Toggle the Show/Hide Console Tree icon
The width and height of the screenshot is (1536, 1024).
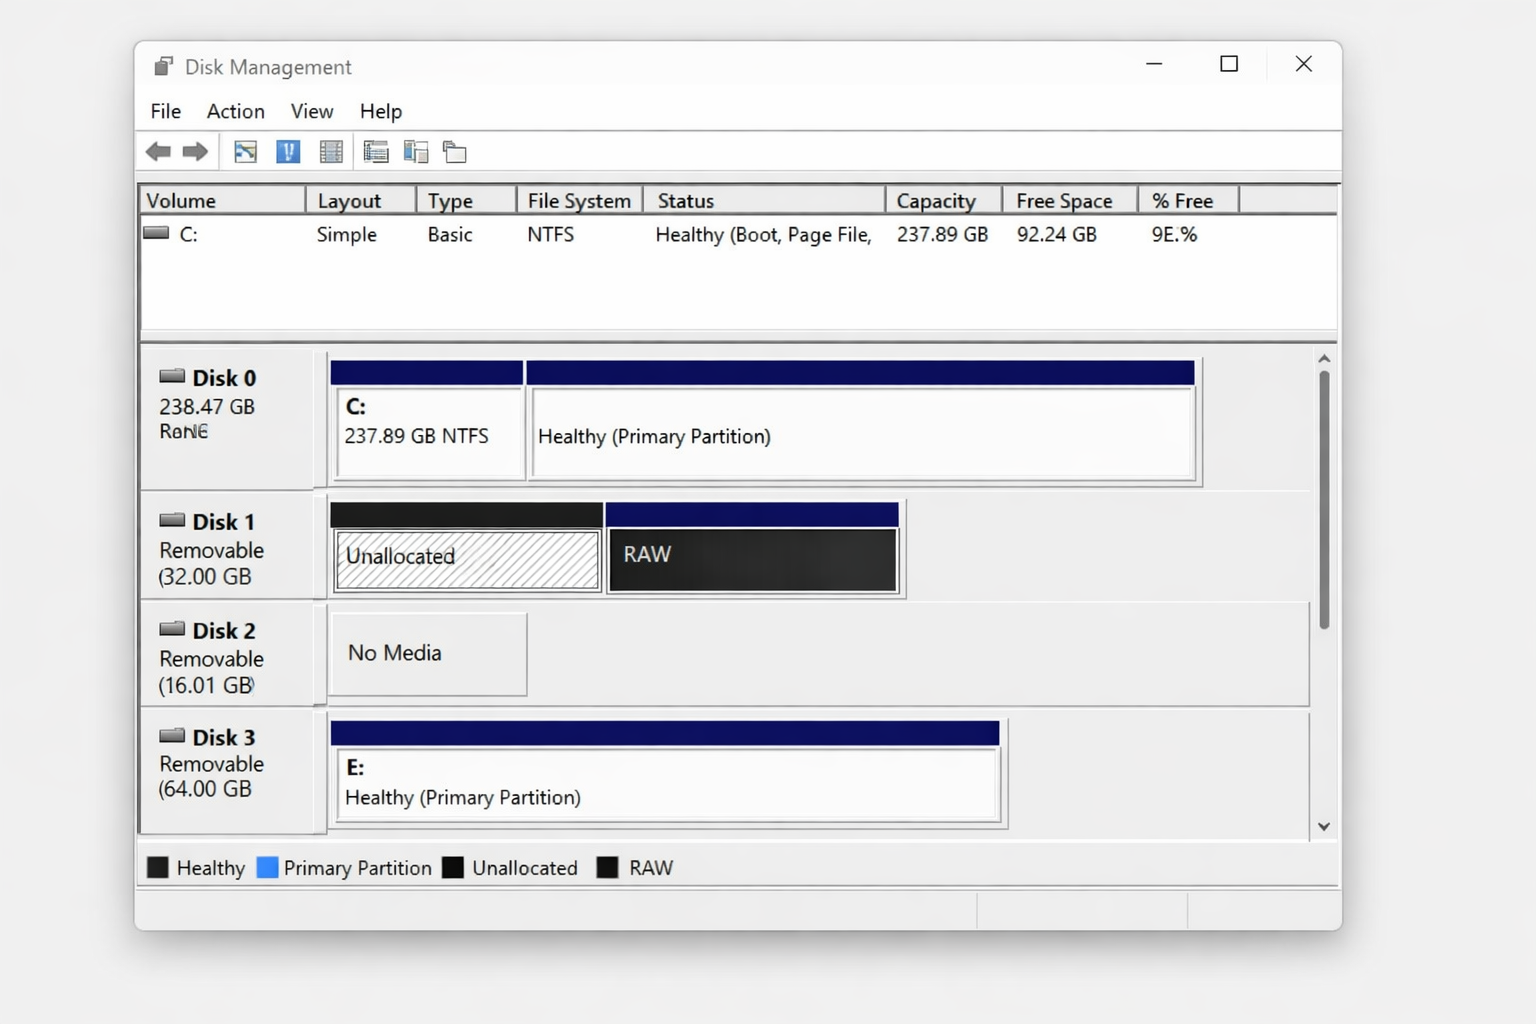pyautogui.click(x=243, y=151)
